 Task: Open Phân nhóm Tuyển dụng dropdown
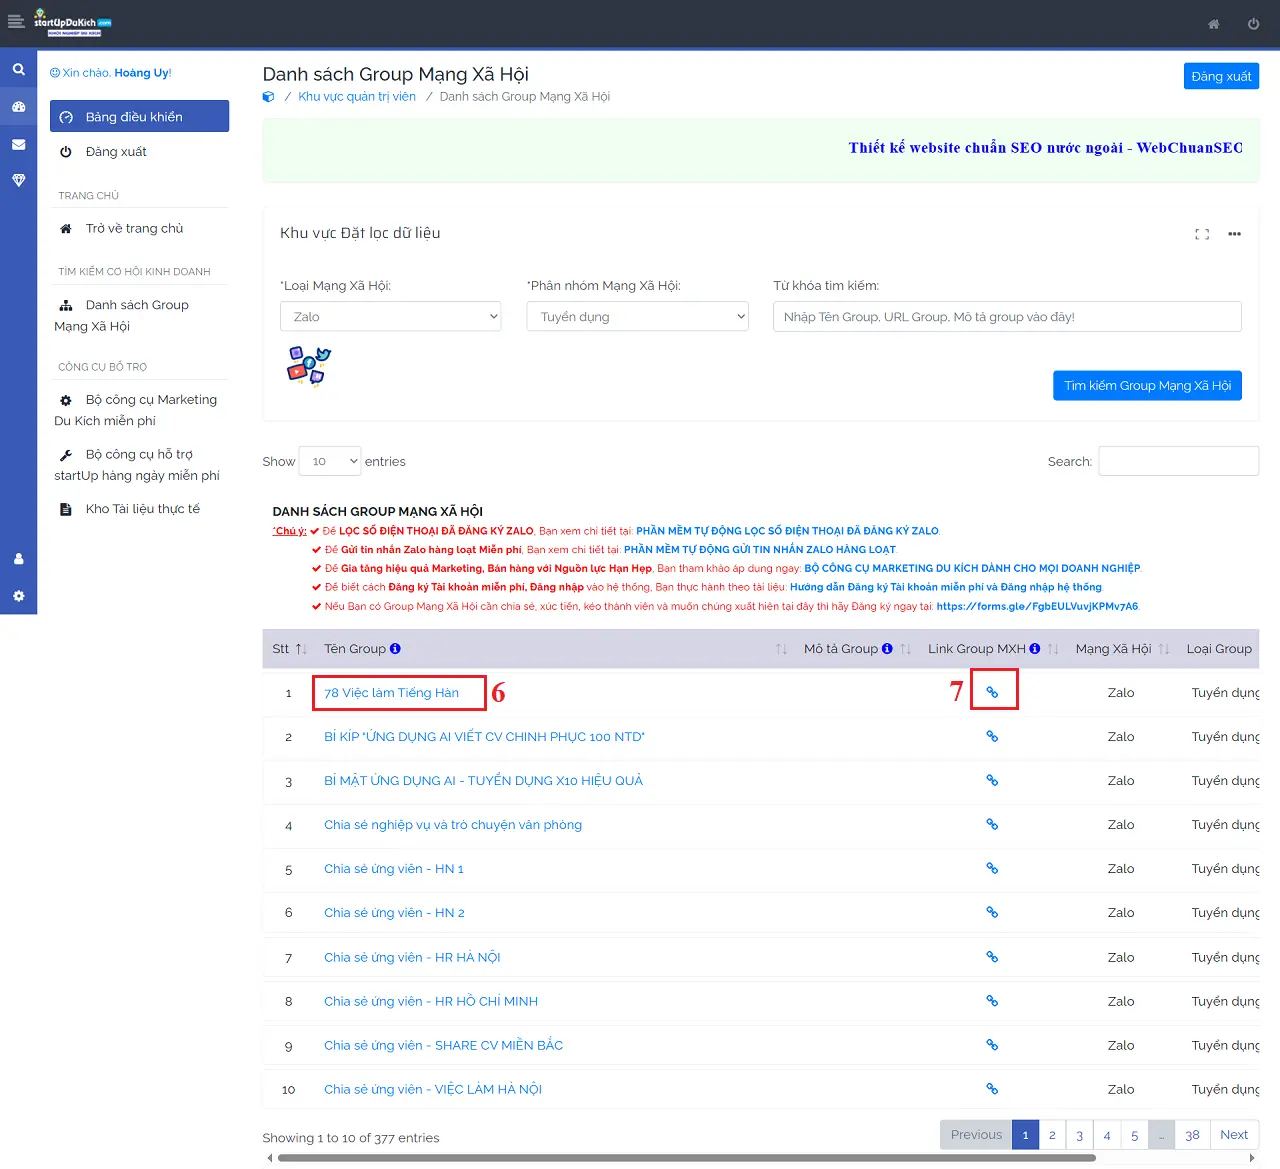click(x=637, y=317)
